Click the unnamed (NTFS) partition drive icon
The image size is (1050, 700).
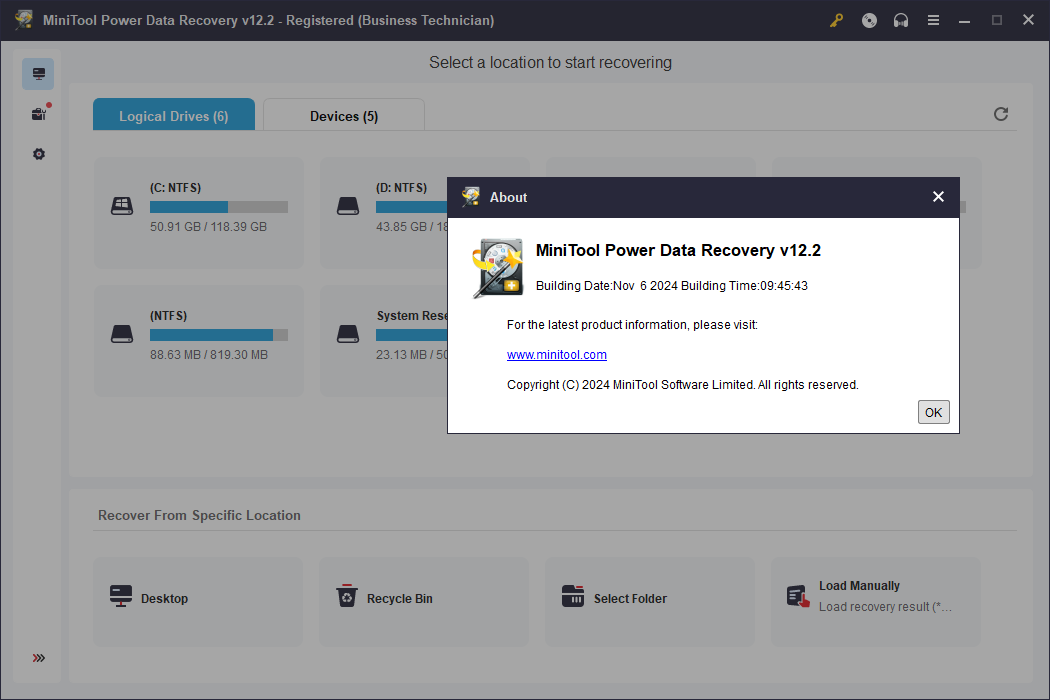(x=122, y=334)
